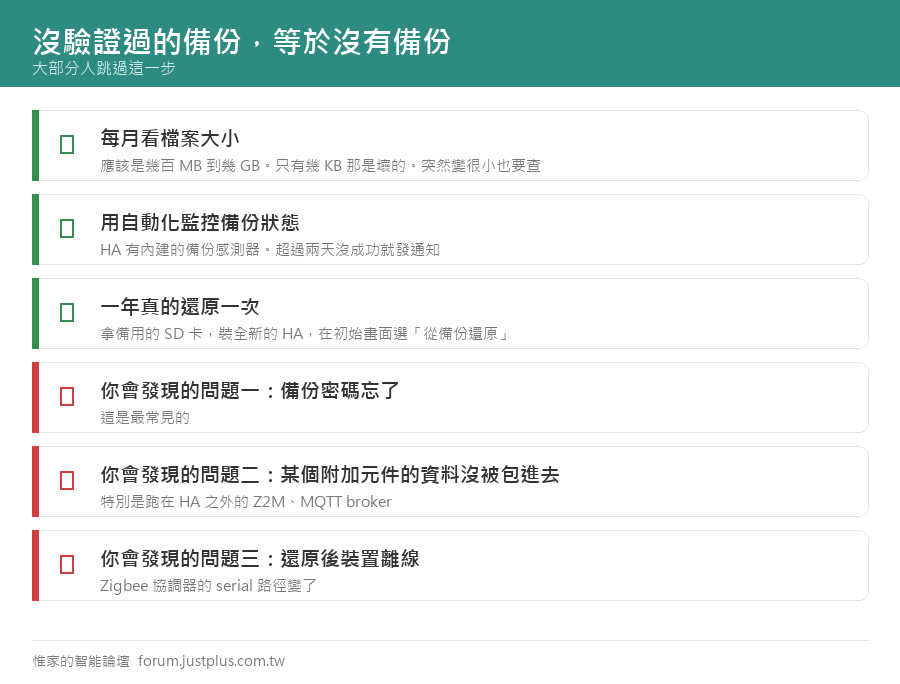Image resolution: width=900 pixels, height=684 pixels.
Task: Click the 惟家的智能論壇 footer text
Action: [81, 661]
